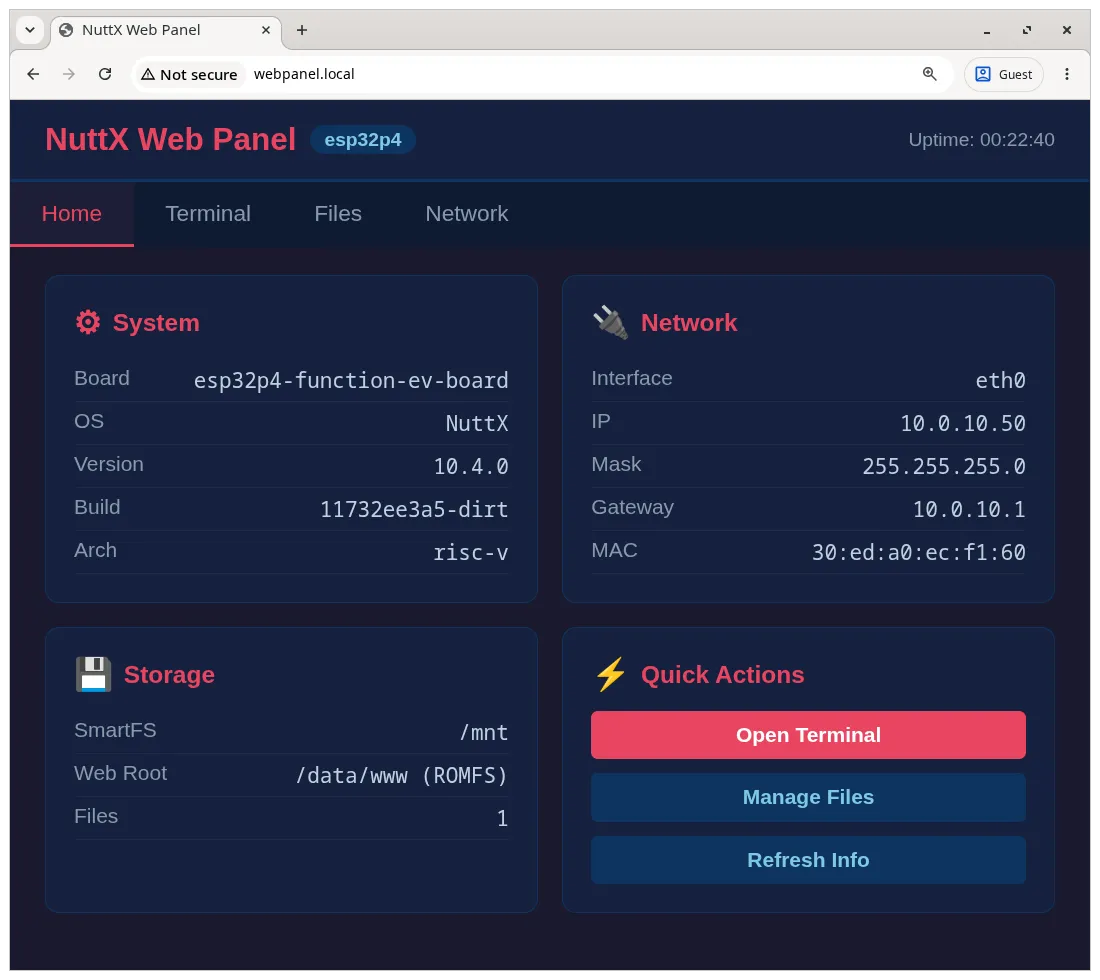The width and height of the screenshot is (1100, 980).
Task: Switch to the Network tab
Action: 467,213
